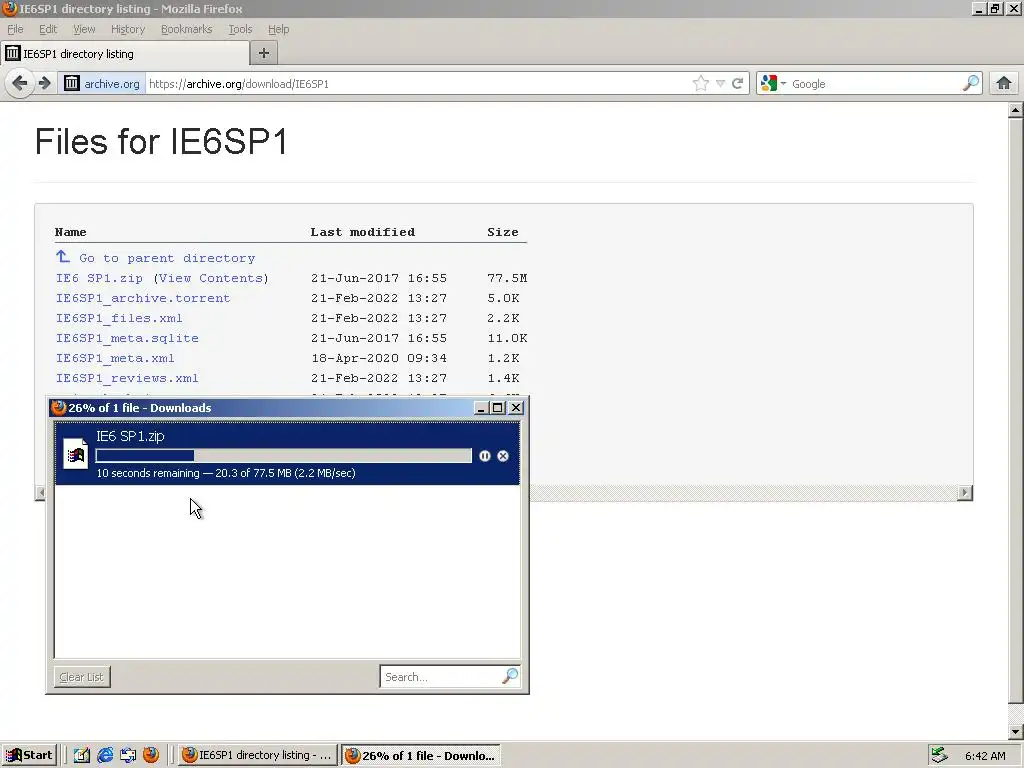This screenshot has width=1024, height=768.
Task: Go back using the browser back arrow
Action: point(20,84)
